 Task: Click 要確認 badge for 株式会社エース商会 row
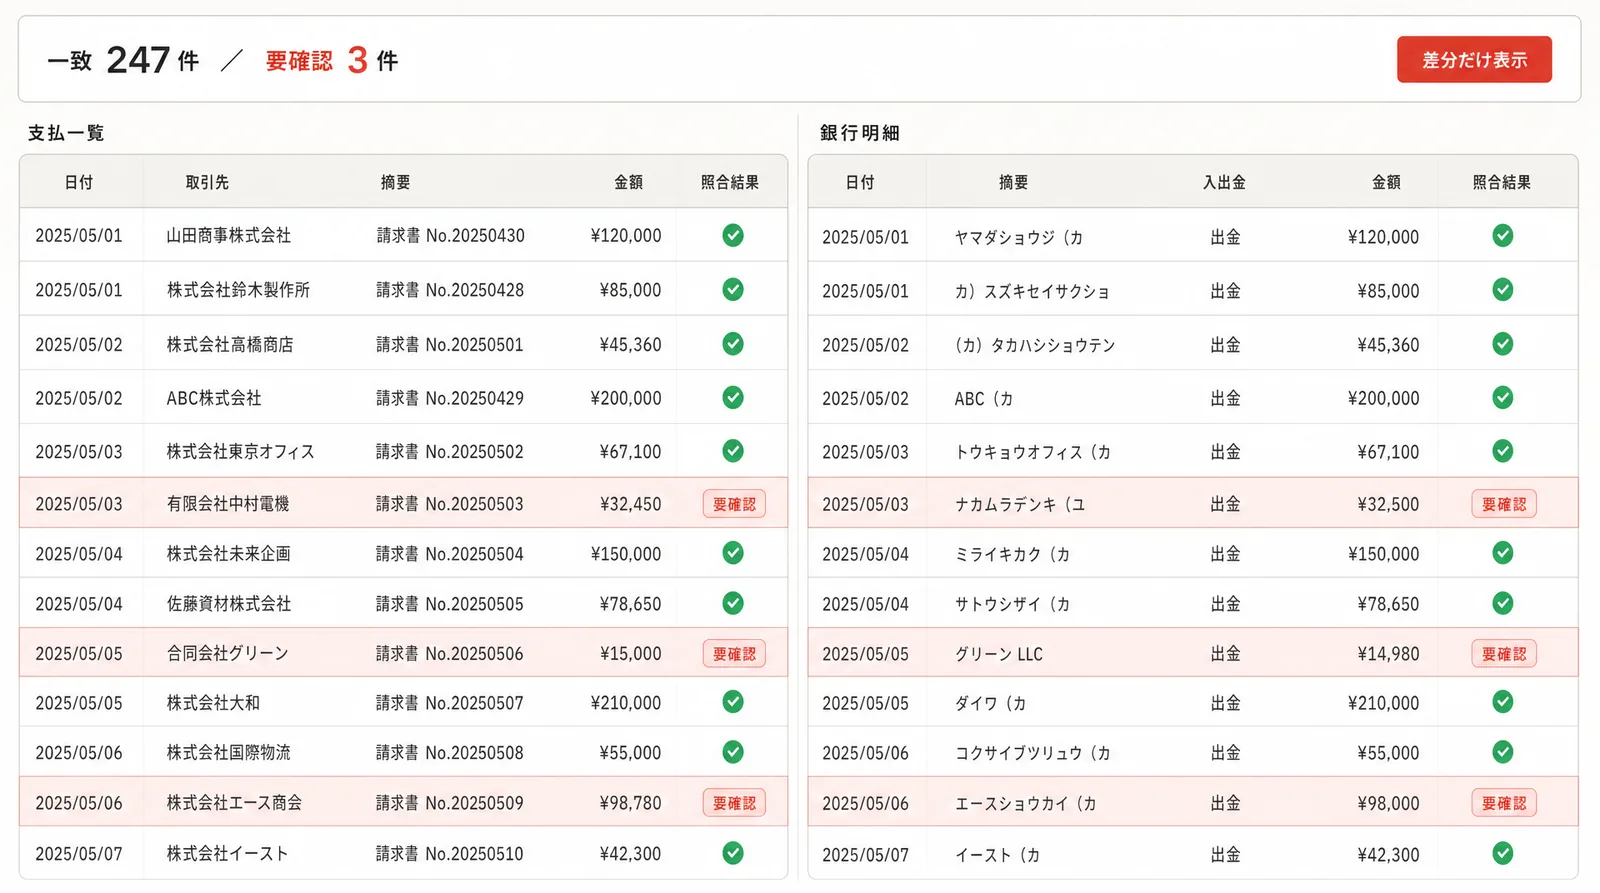pyautogui.click(x=734, y=803)
